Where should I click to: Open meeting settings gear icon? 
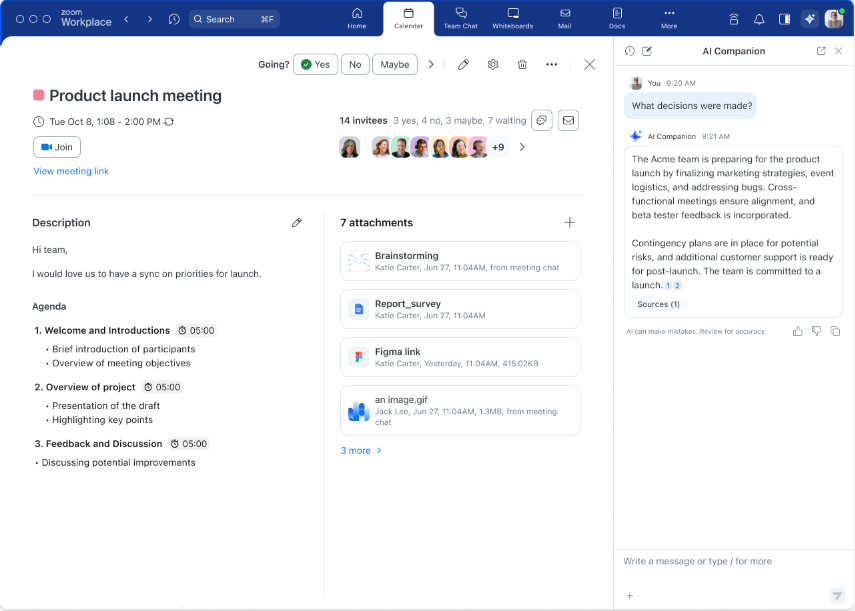pos(493,64)
